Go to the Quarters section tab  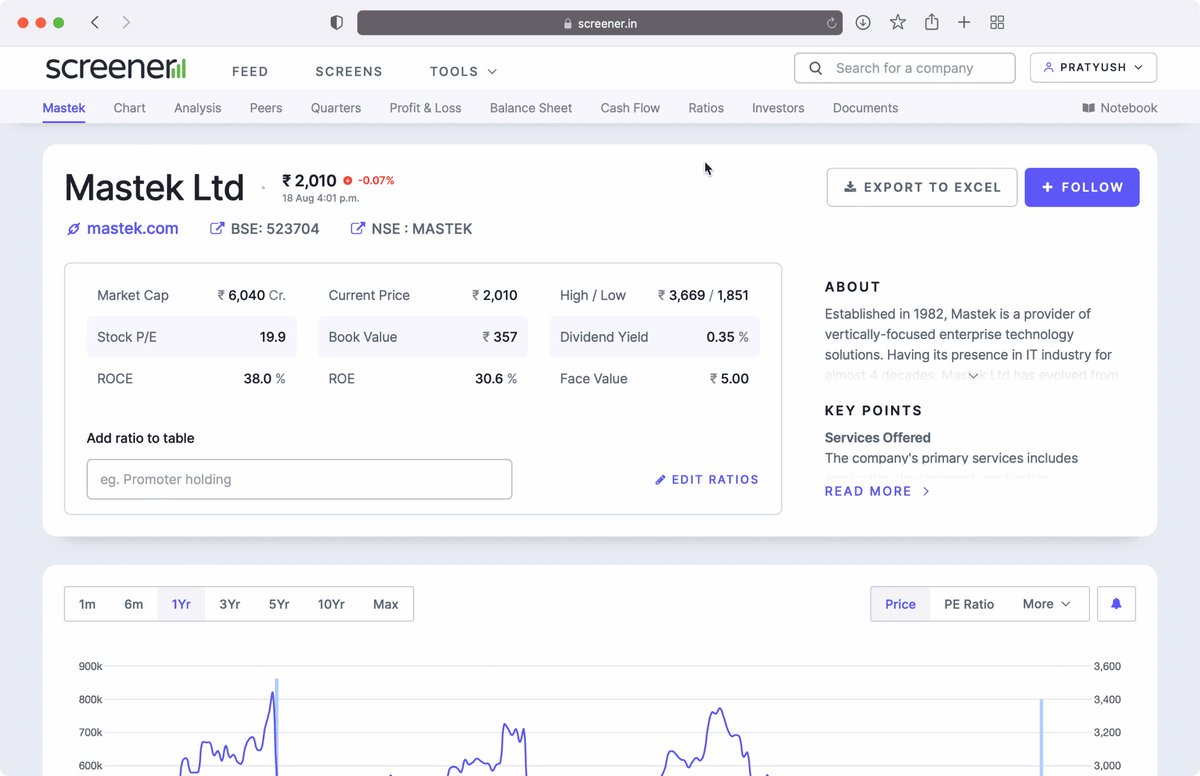click(x=336, y=108)
